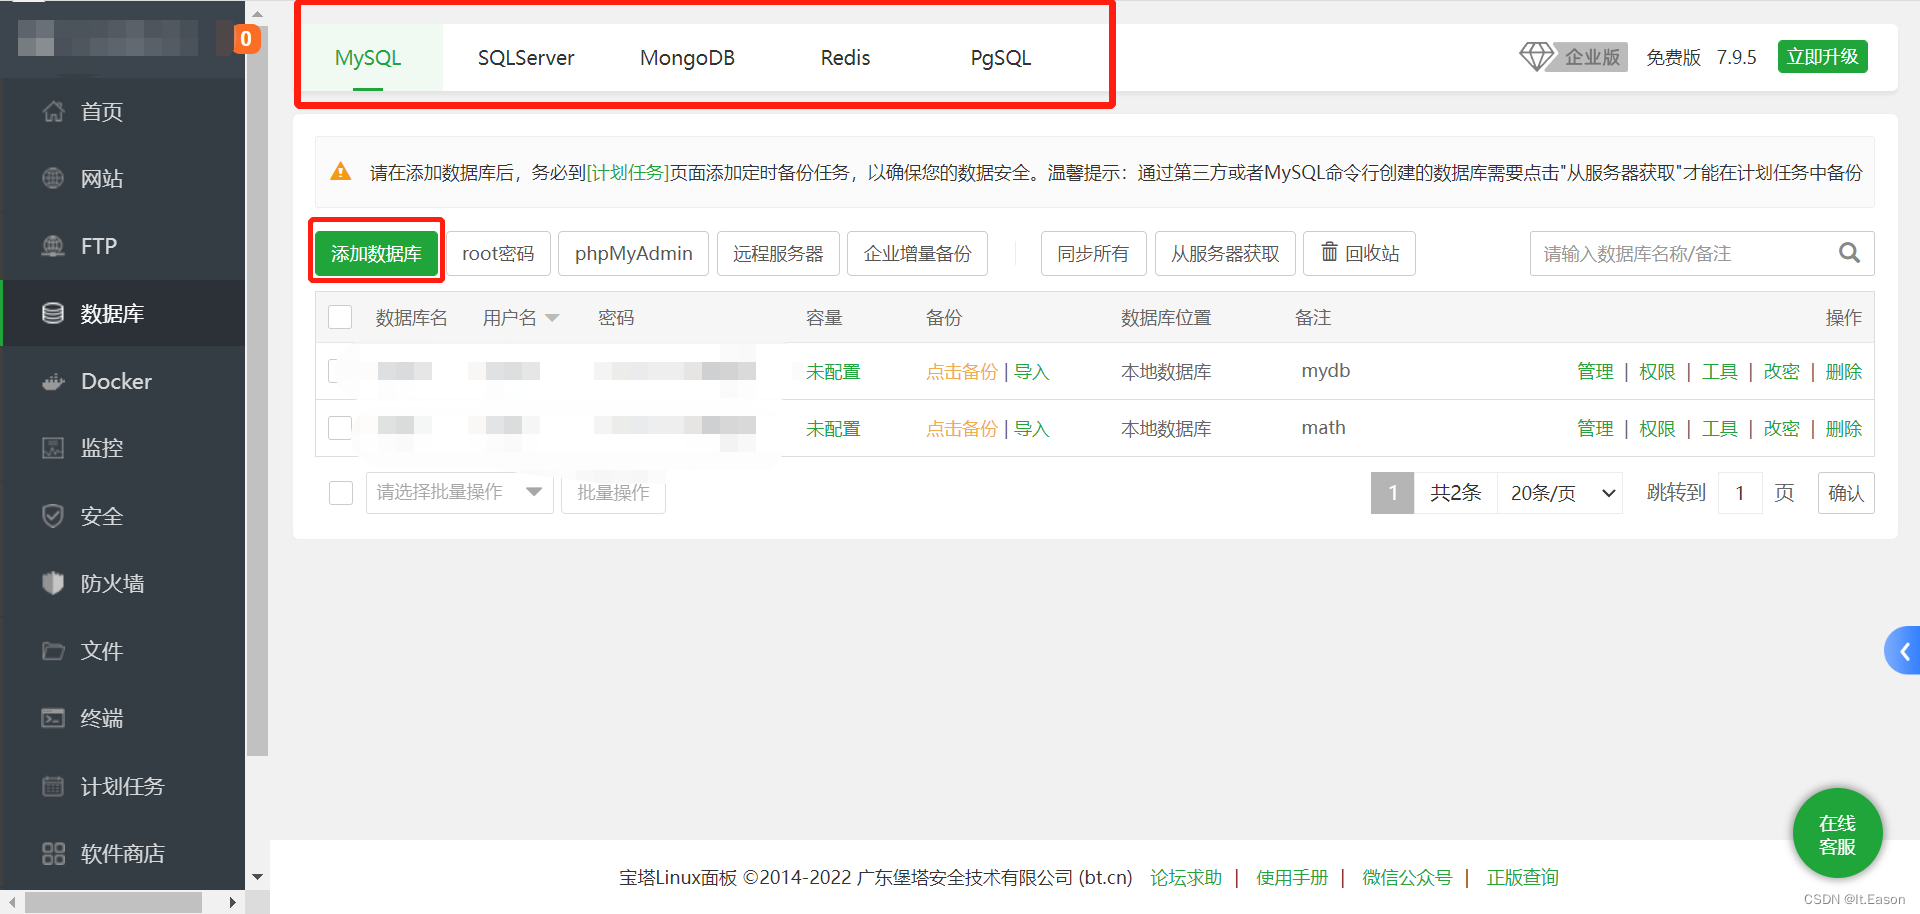1920x914 pixels.
Task: Click the 远程服务器 remote server button
Action: (778, 254)
